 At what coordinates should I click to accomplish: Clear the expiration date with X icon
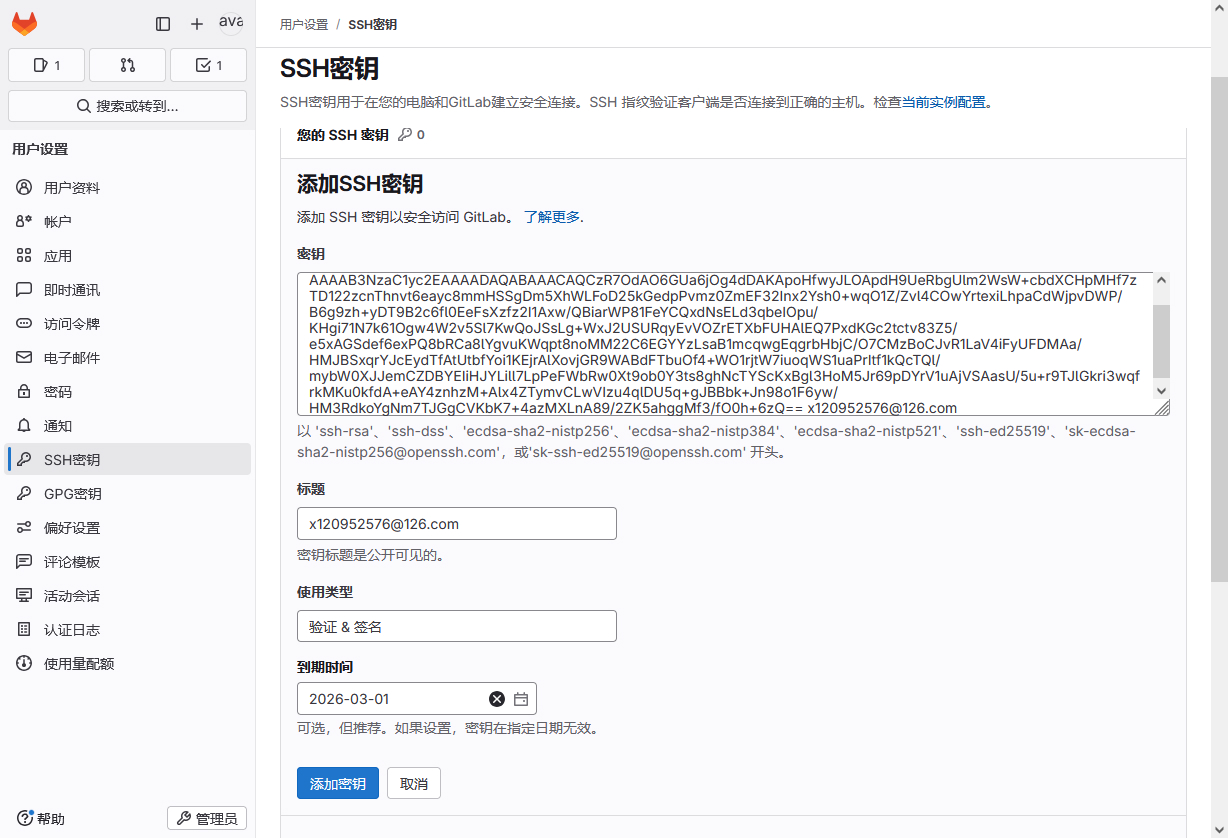click(x=497, y=699)
